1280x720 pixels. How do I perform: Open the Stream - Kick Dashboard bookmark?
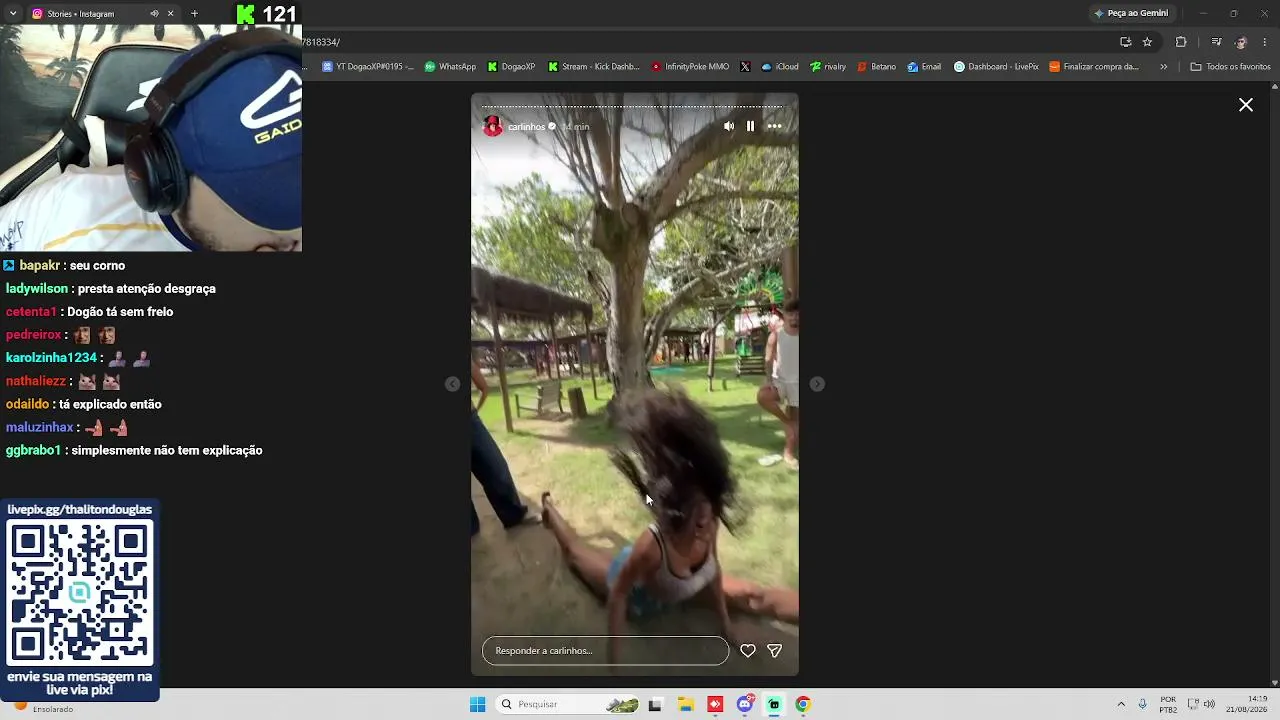[x=594, y=67]
